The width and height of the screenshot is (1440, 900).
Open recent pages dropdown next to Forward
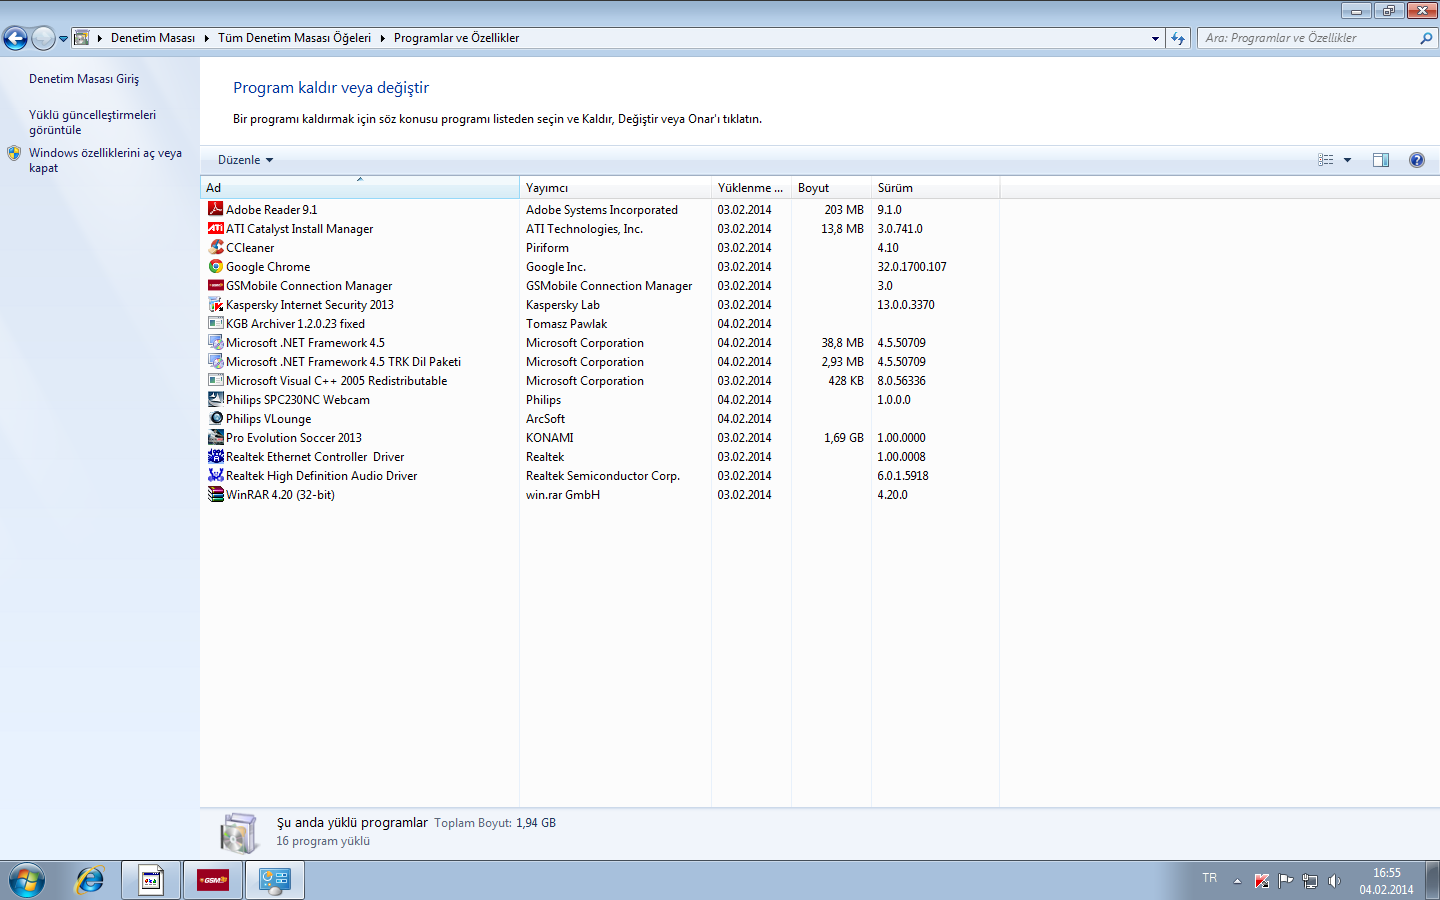tap(63, 39)
